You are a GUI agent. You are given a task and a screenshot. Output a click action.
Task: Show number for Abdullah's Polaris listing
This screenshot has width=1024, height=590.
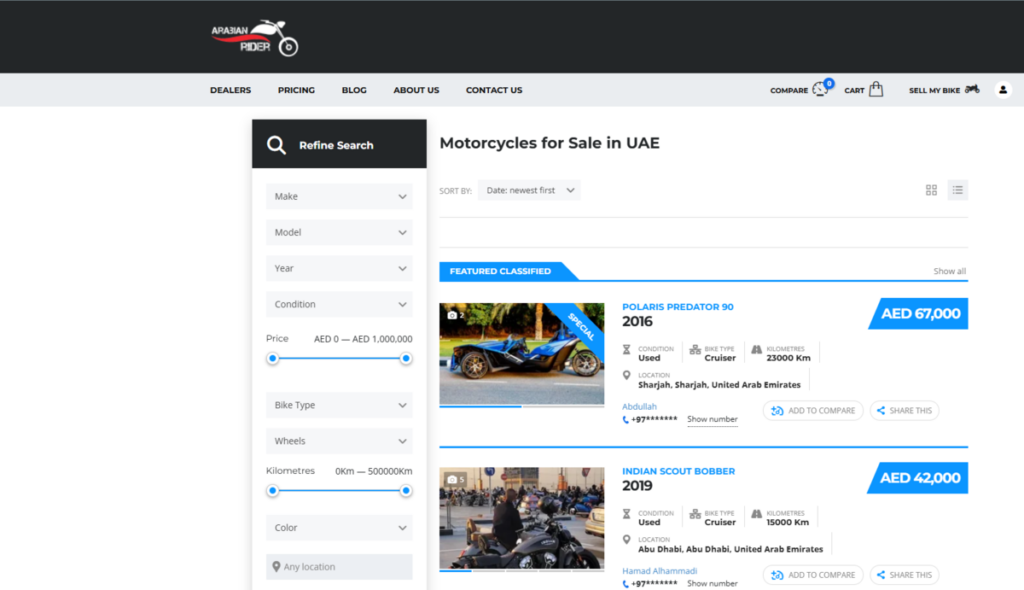[712, 419]
